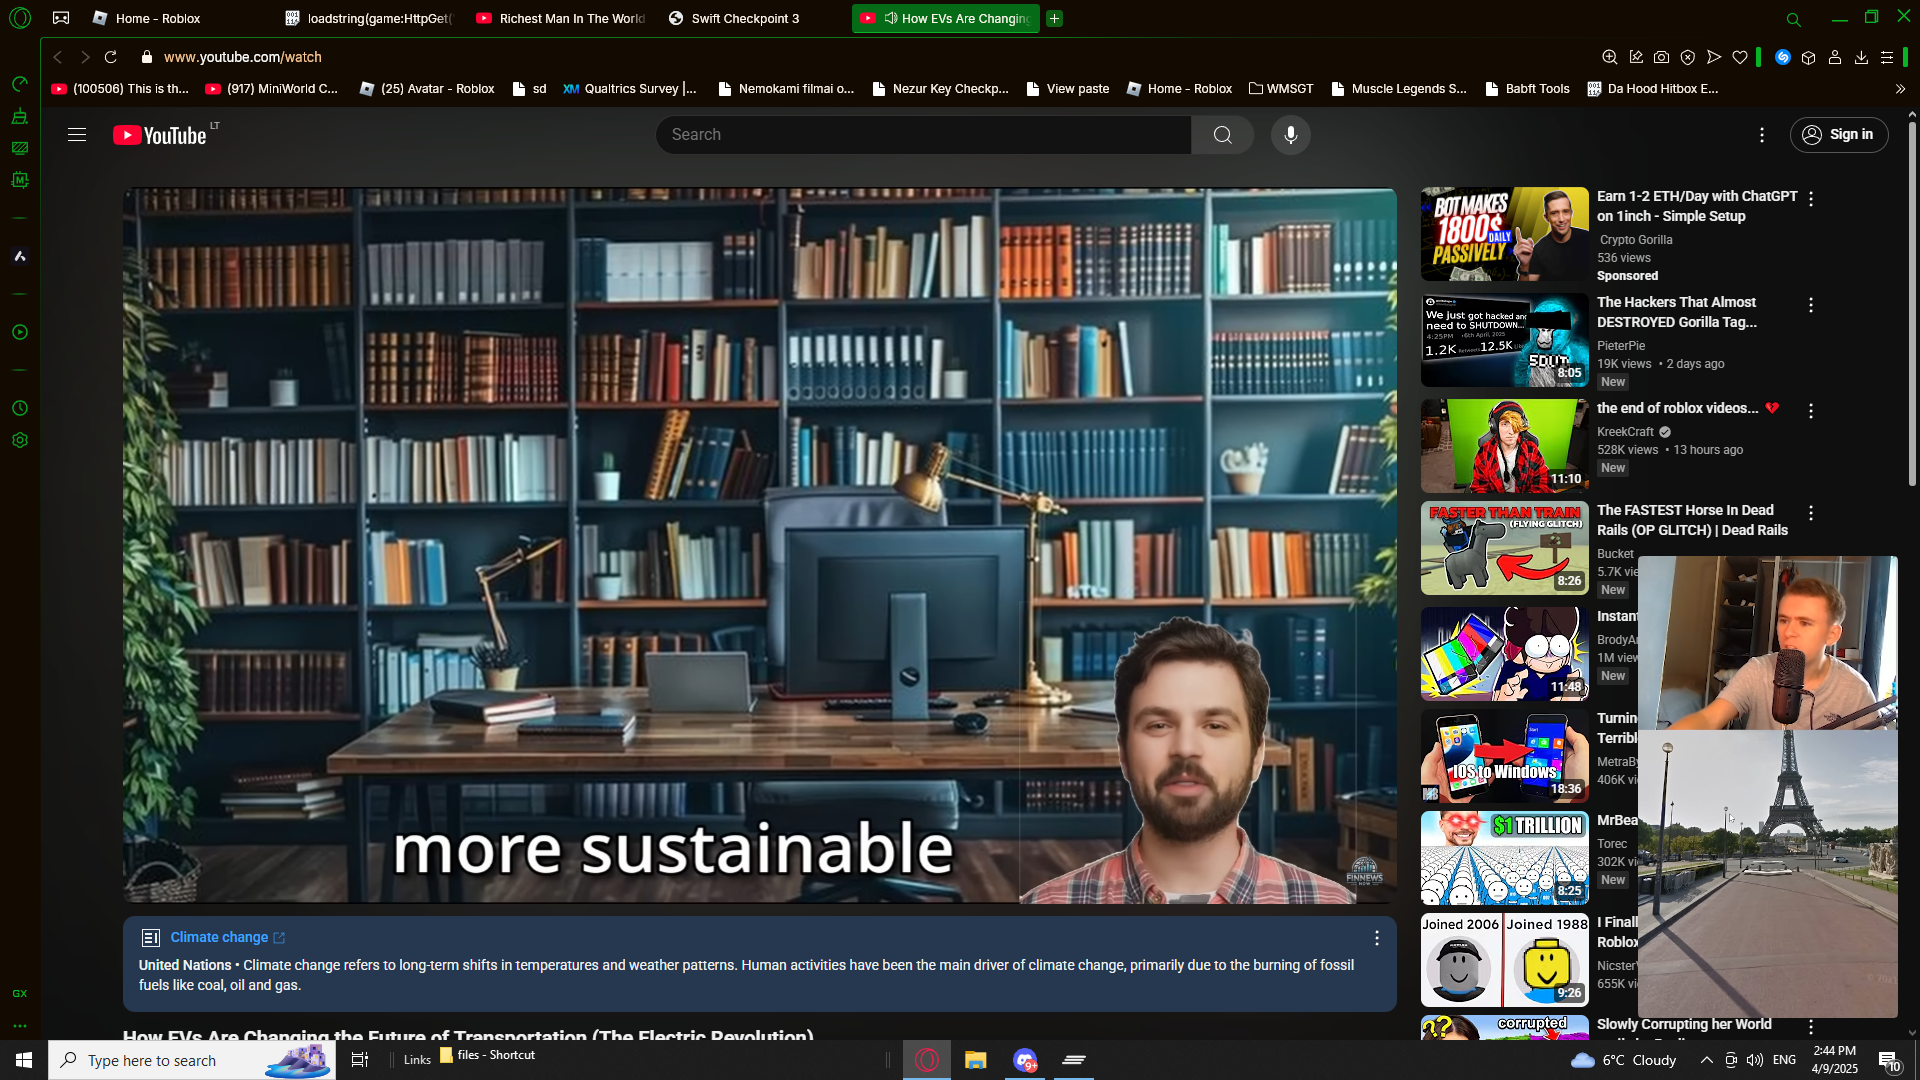Open $1 TRILLION MrBeast thumbnail

(1504, 858)
